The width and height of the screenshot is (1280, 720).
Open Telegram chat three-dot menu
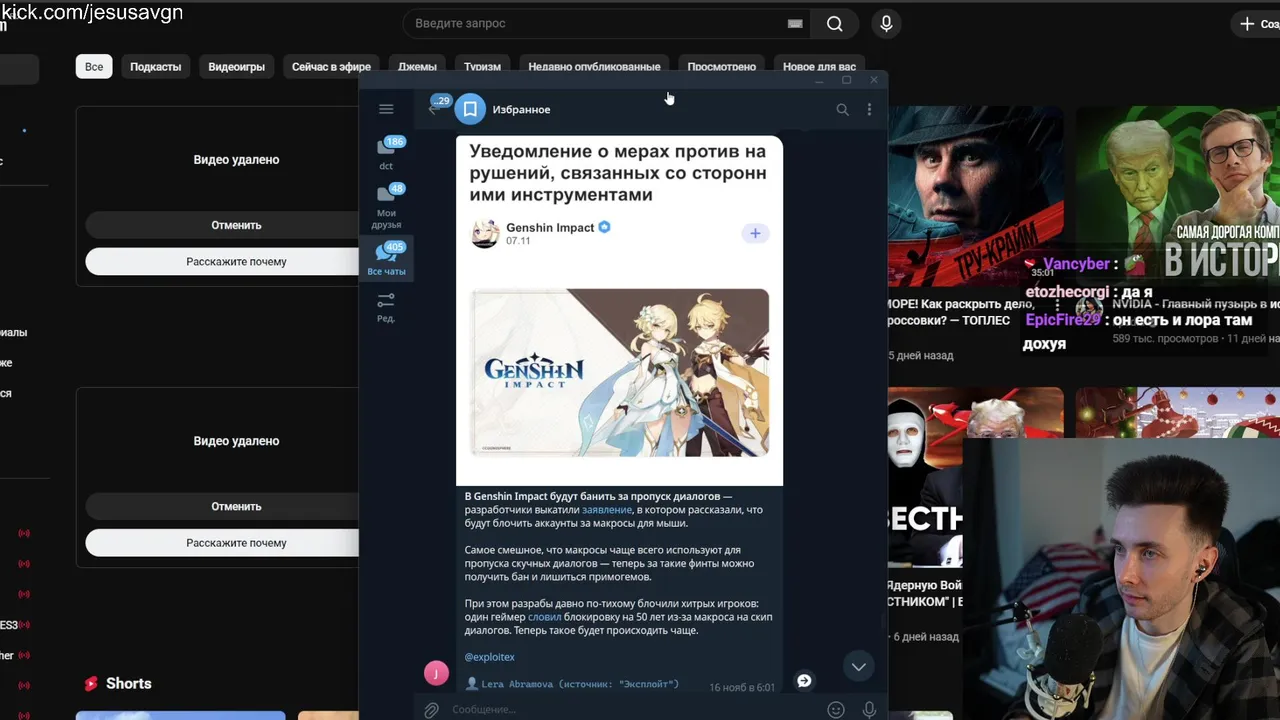(869, 109)
